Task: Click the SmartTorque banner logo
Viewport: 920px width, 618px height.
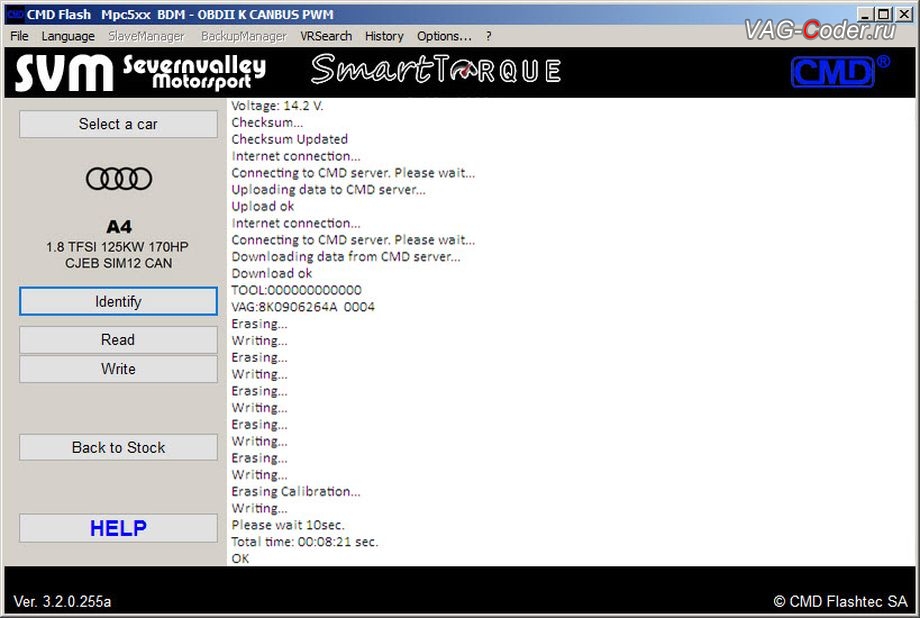Action: tap(435, 70)
